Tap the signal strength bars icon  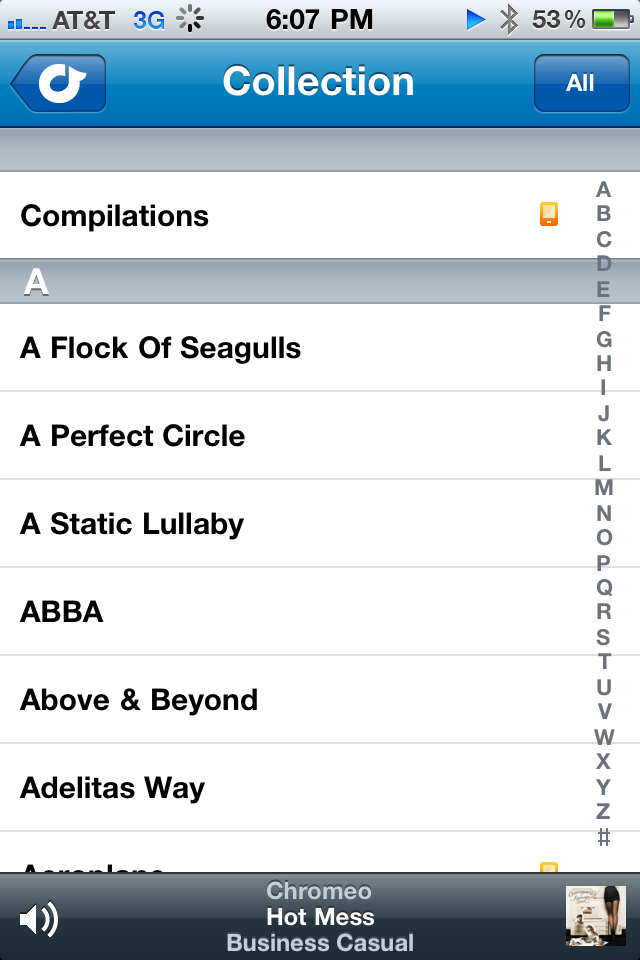click(x=26, y=23)
